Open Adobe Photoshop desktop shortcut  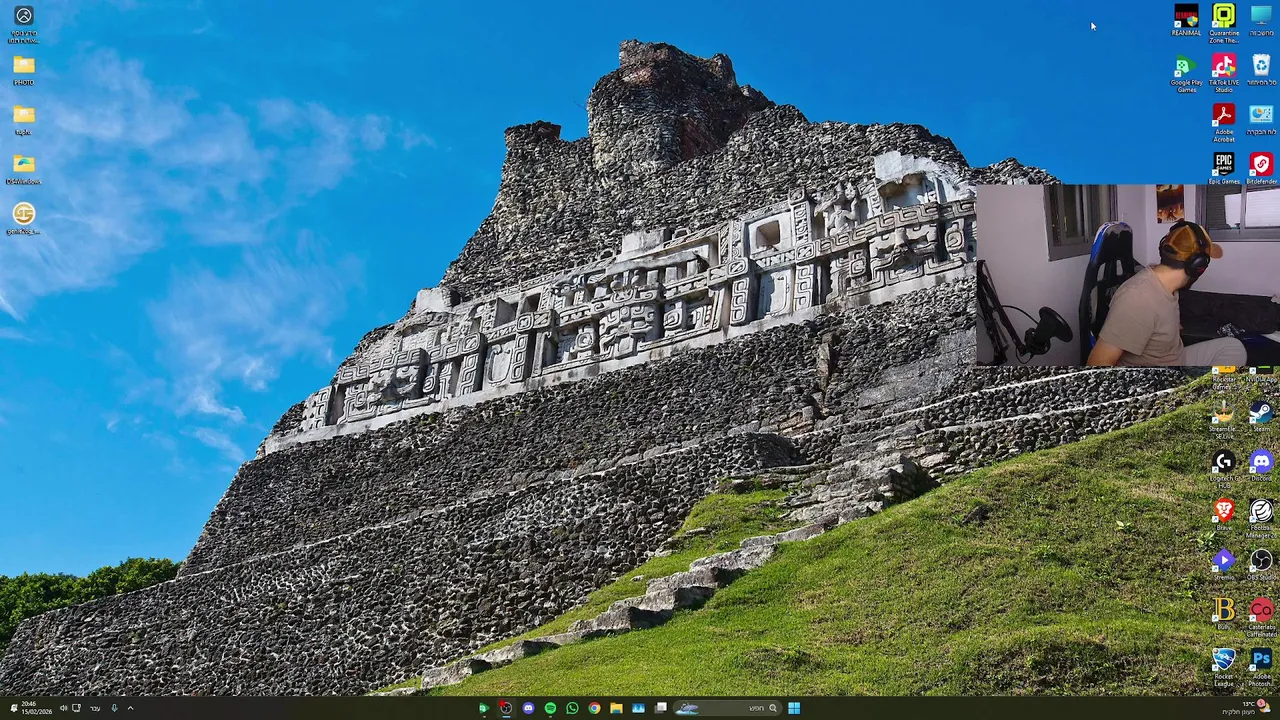click(1261, 667)
